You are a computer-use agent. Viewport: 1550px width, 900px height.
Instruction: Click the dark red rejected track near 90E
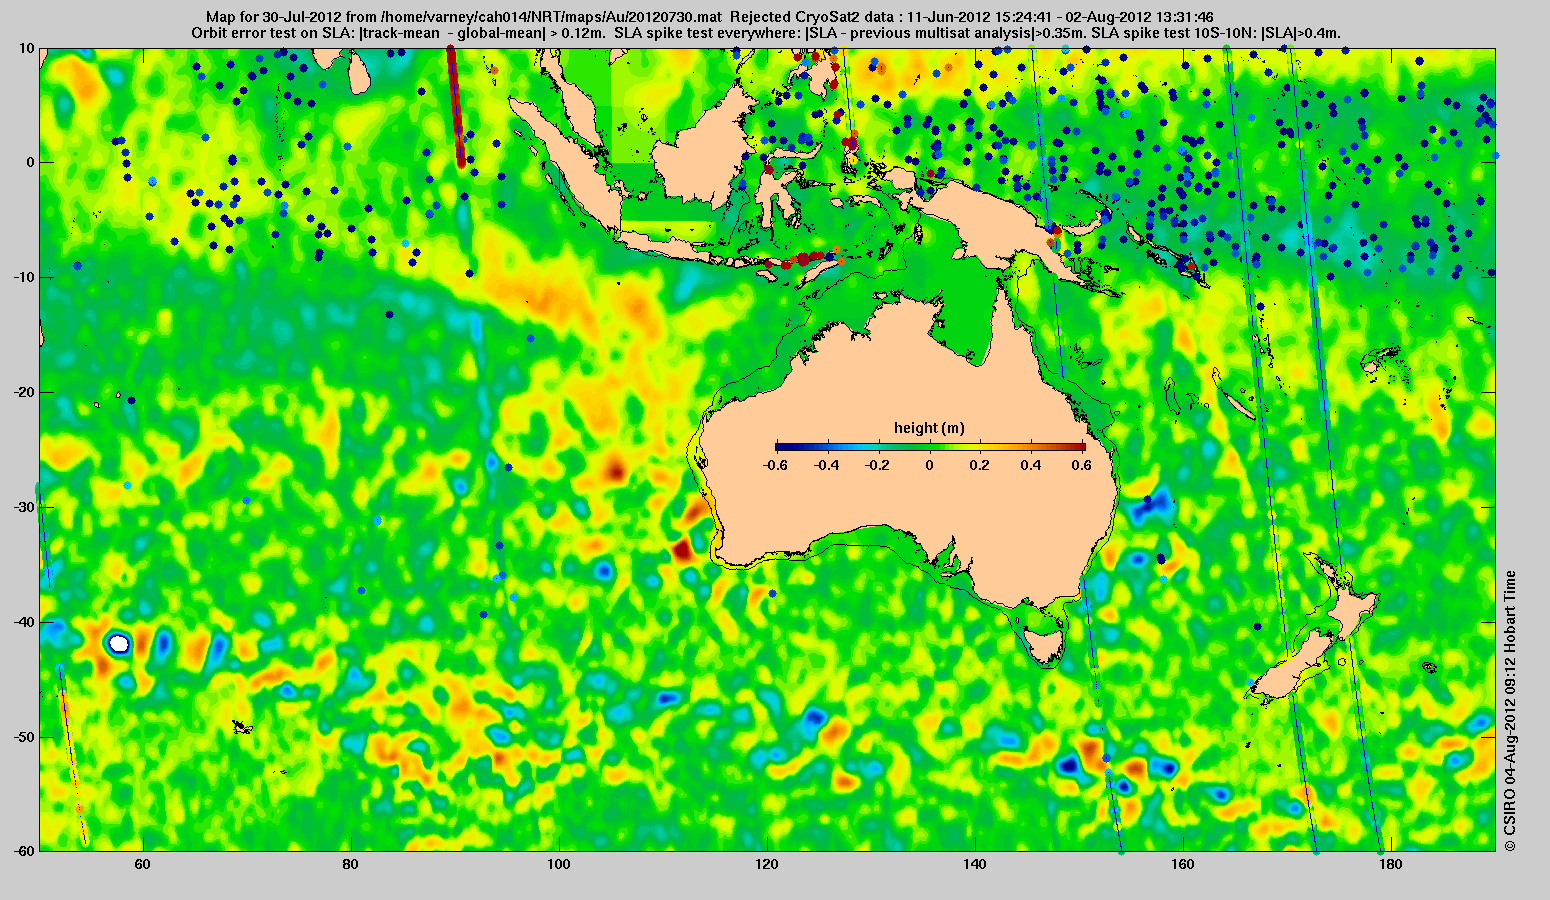[454, 106]
